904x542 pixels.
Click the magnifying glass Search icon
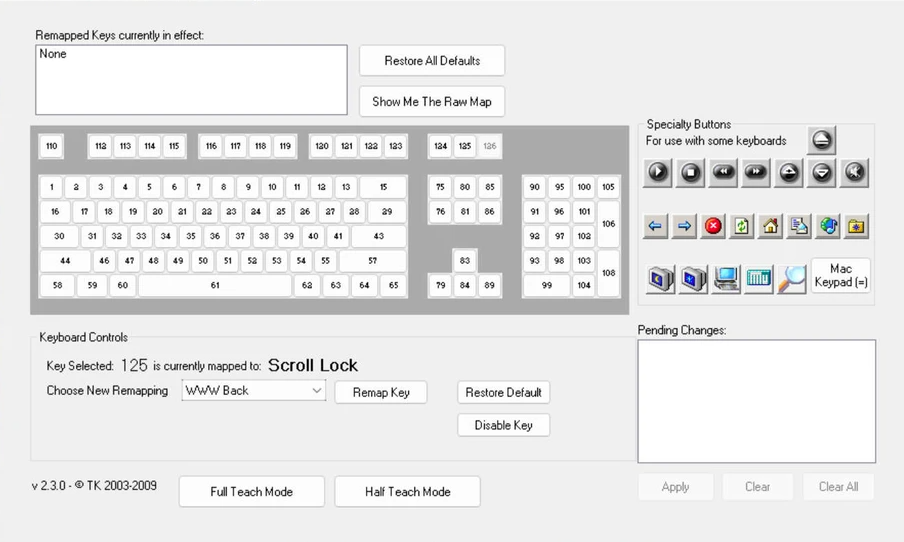pos(791,278)
